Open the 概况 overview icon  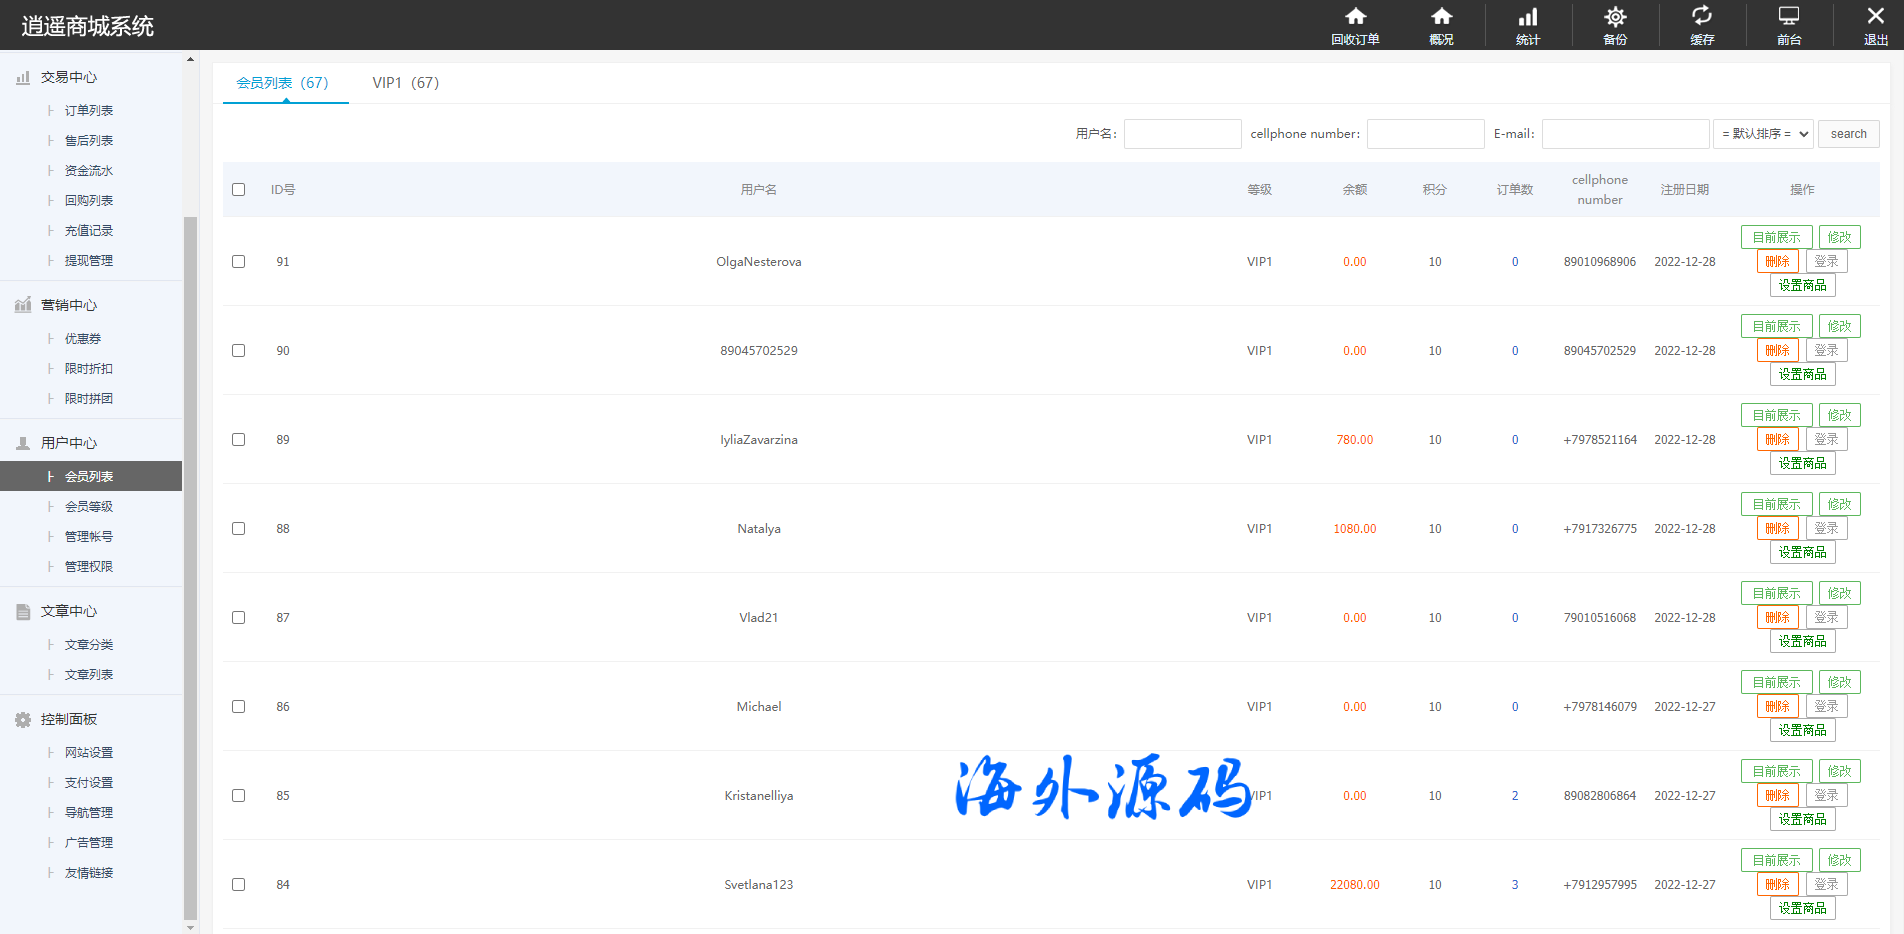[x=1441, y=17]
